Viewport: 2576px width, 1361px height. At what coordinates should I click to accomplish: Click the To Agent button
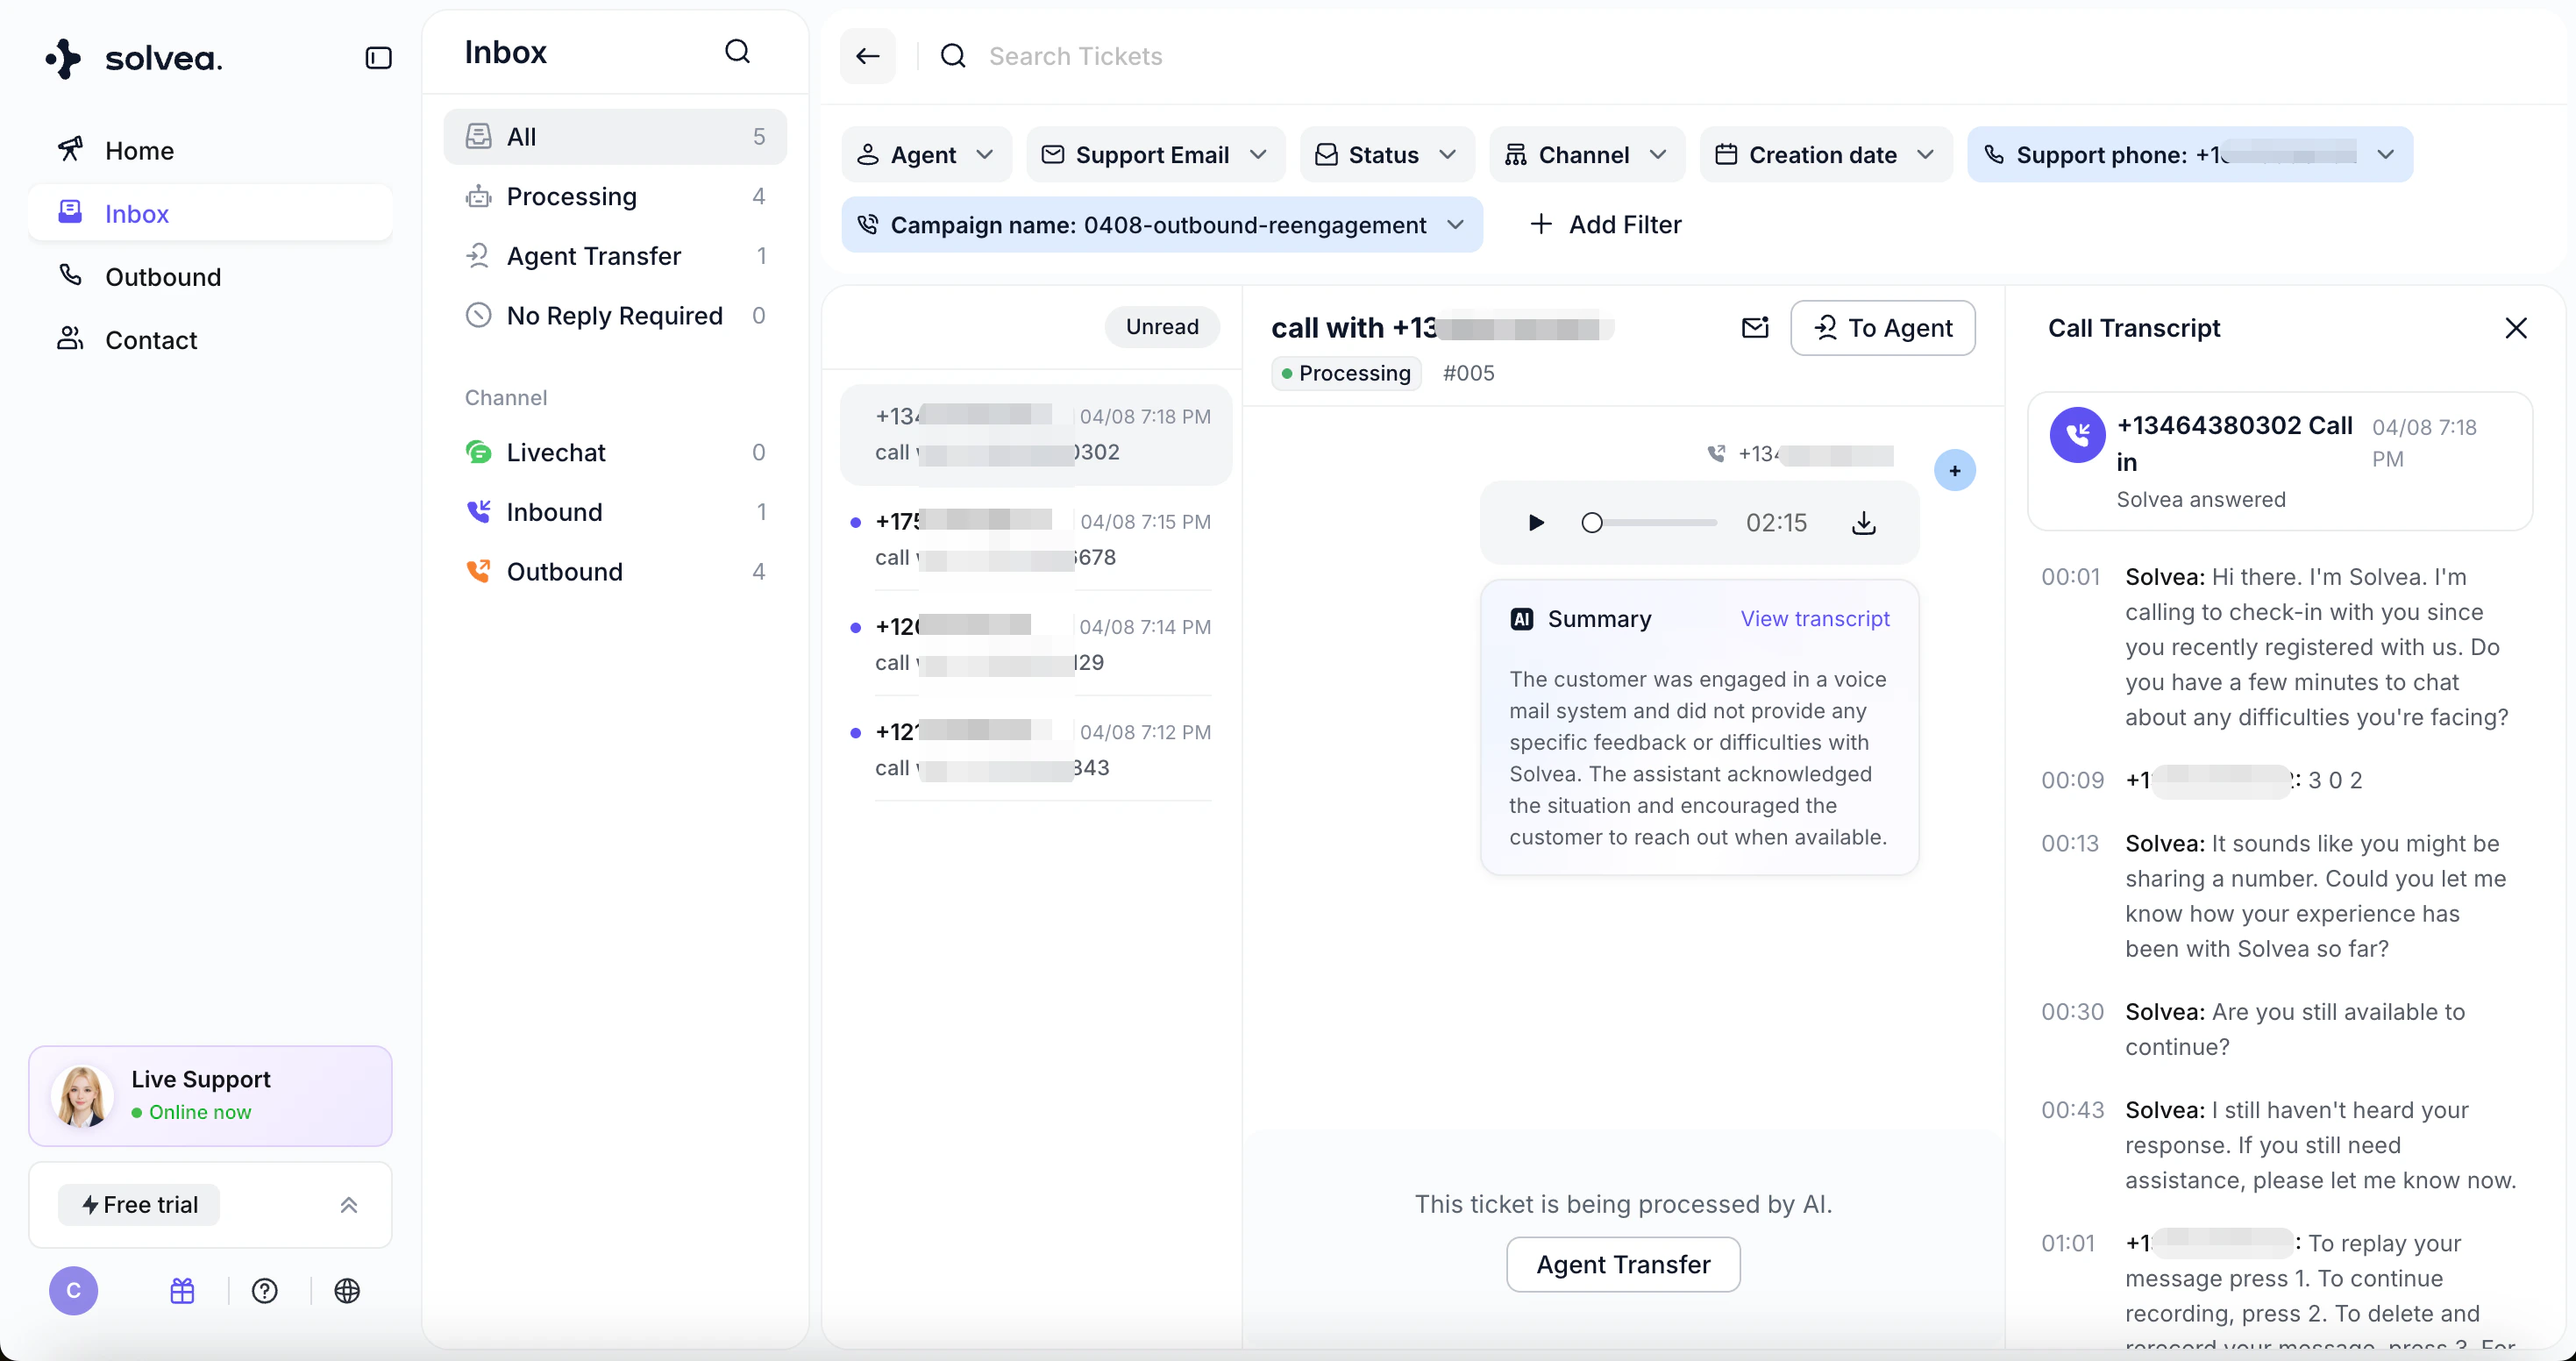pyautogui.click(x=1882, y=328)
